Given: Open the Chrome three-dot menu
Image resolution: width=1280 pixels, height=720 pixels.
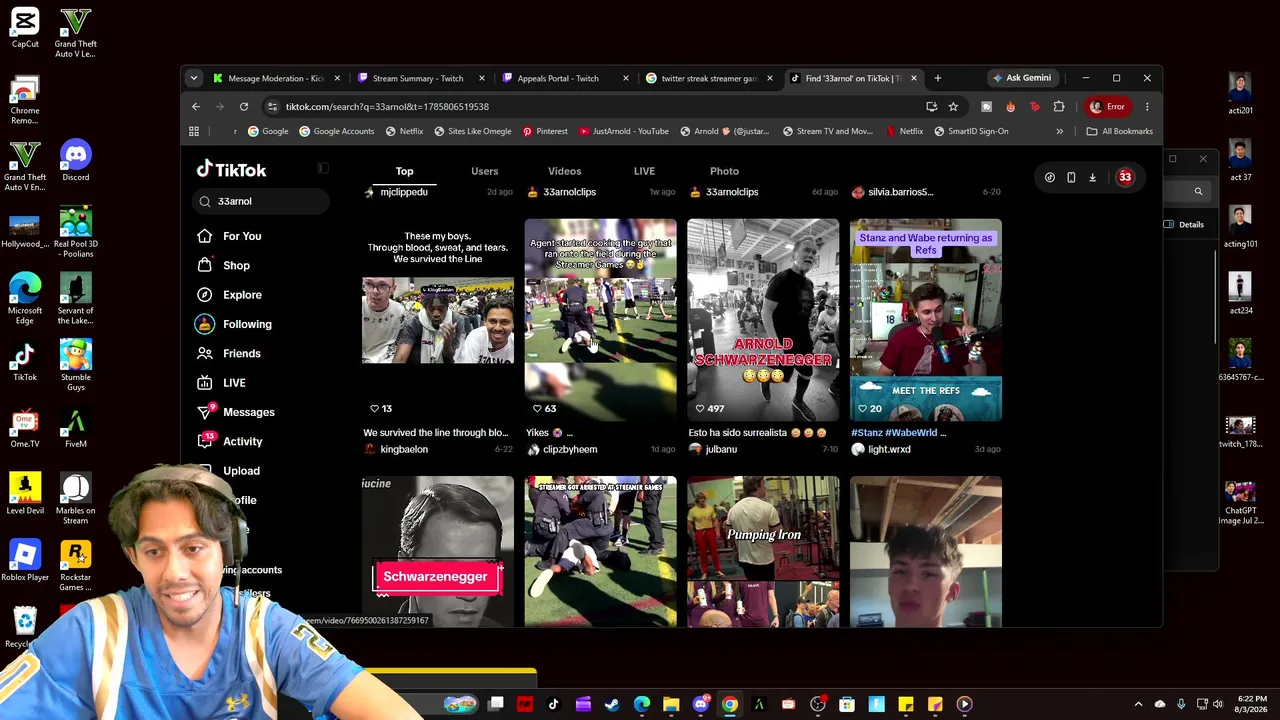Looking at the screenshot, I should 1147,106.
